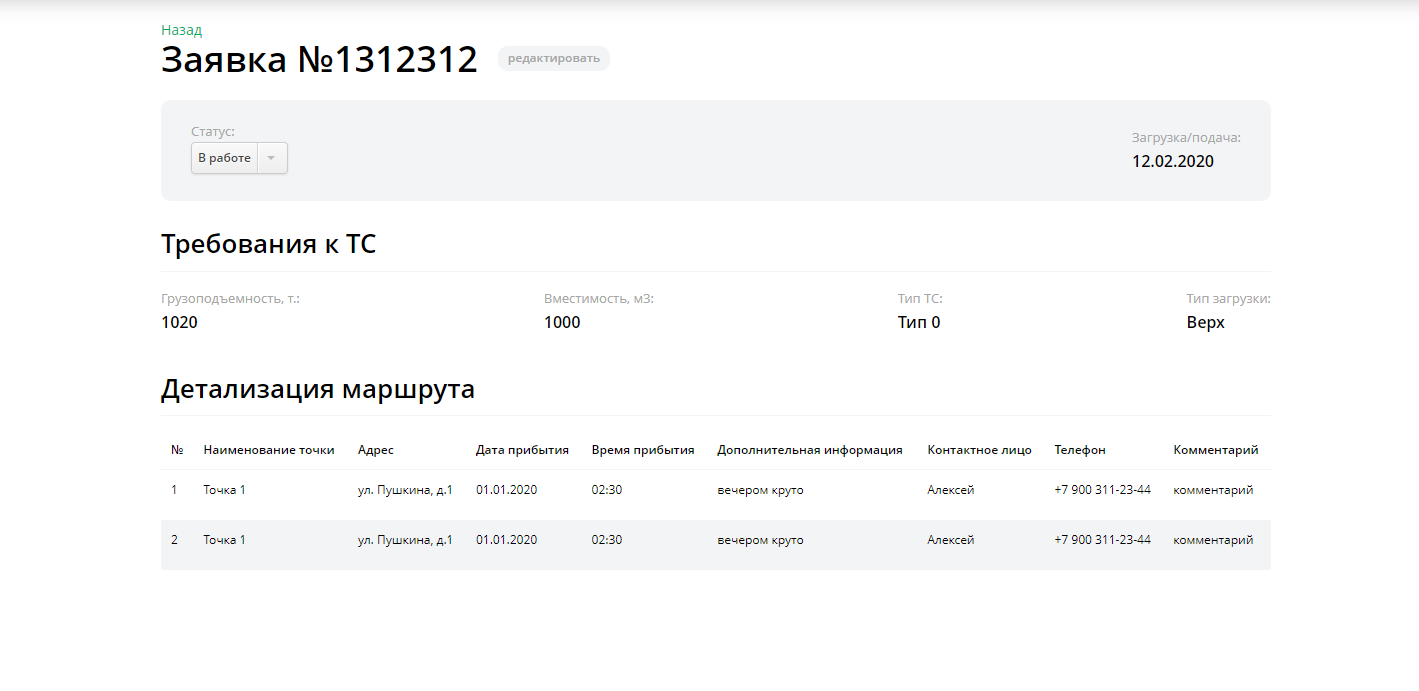Image resolution: width=1419 pixels, height=691 pixels.
Task: Click the 'Телефон' column header
Action: coord(1080,450)
